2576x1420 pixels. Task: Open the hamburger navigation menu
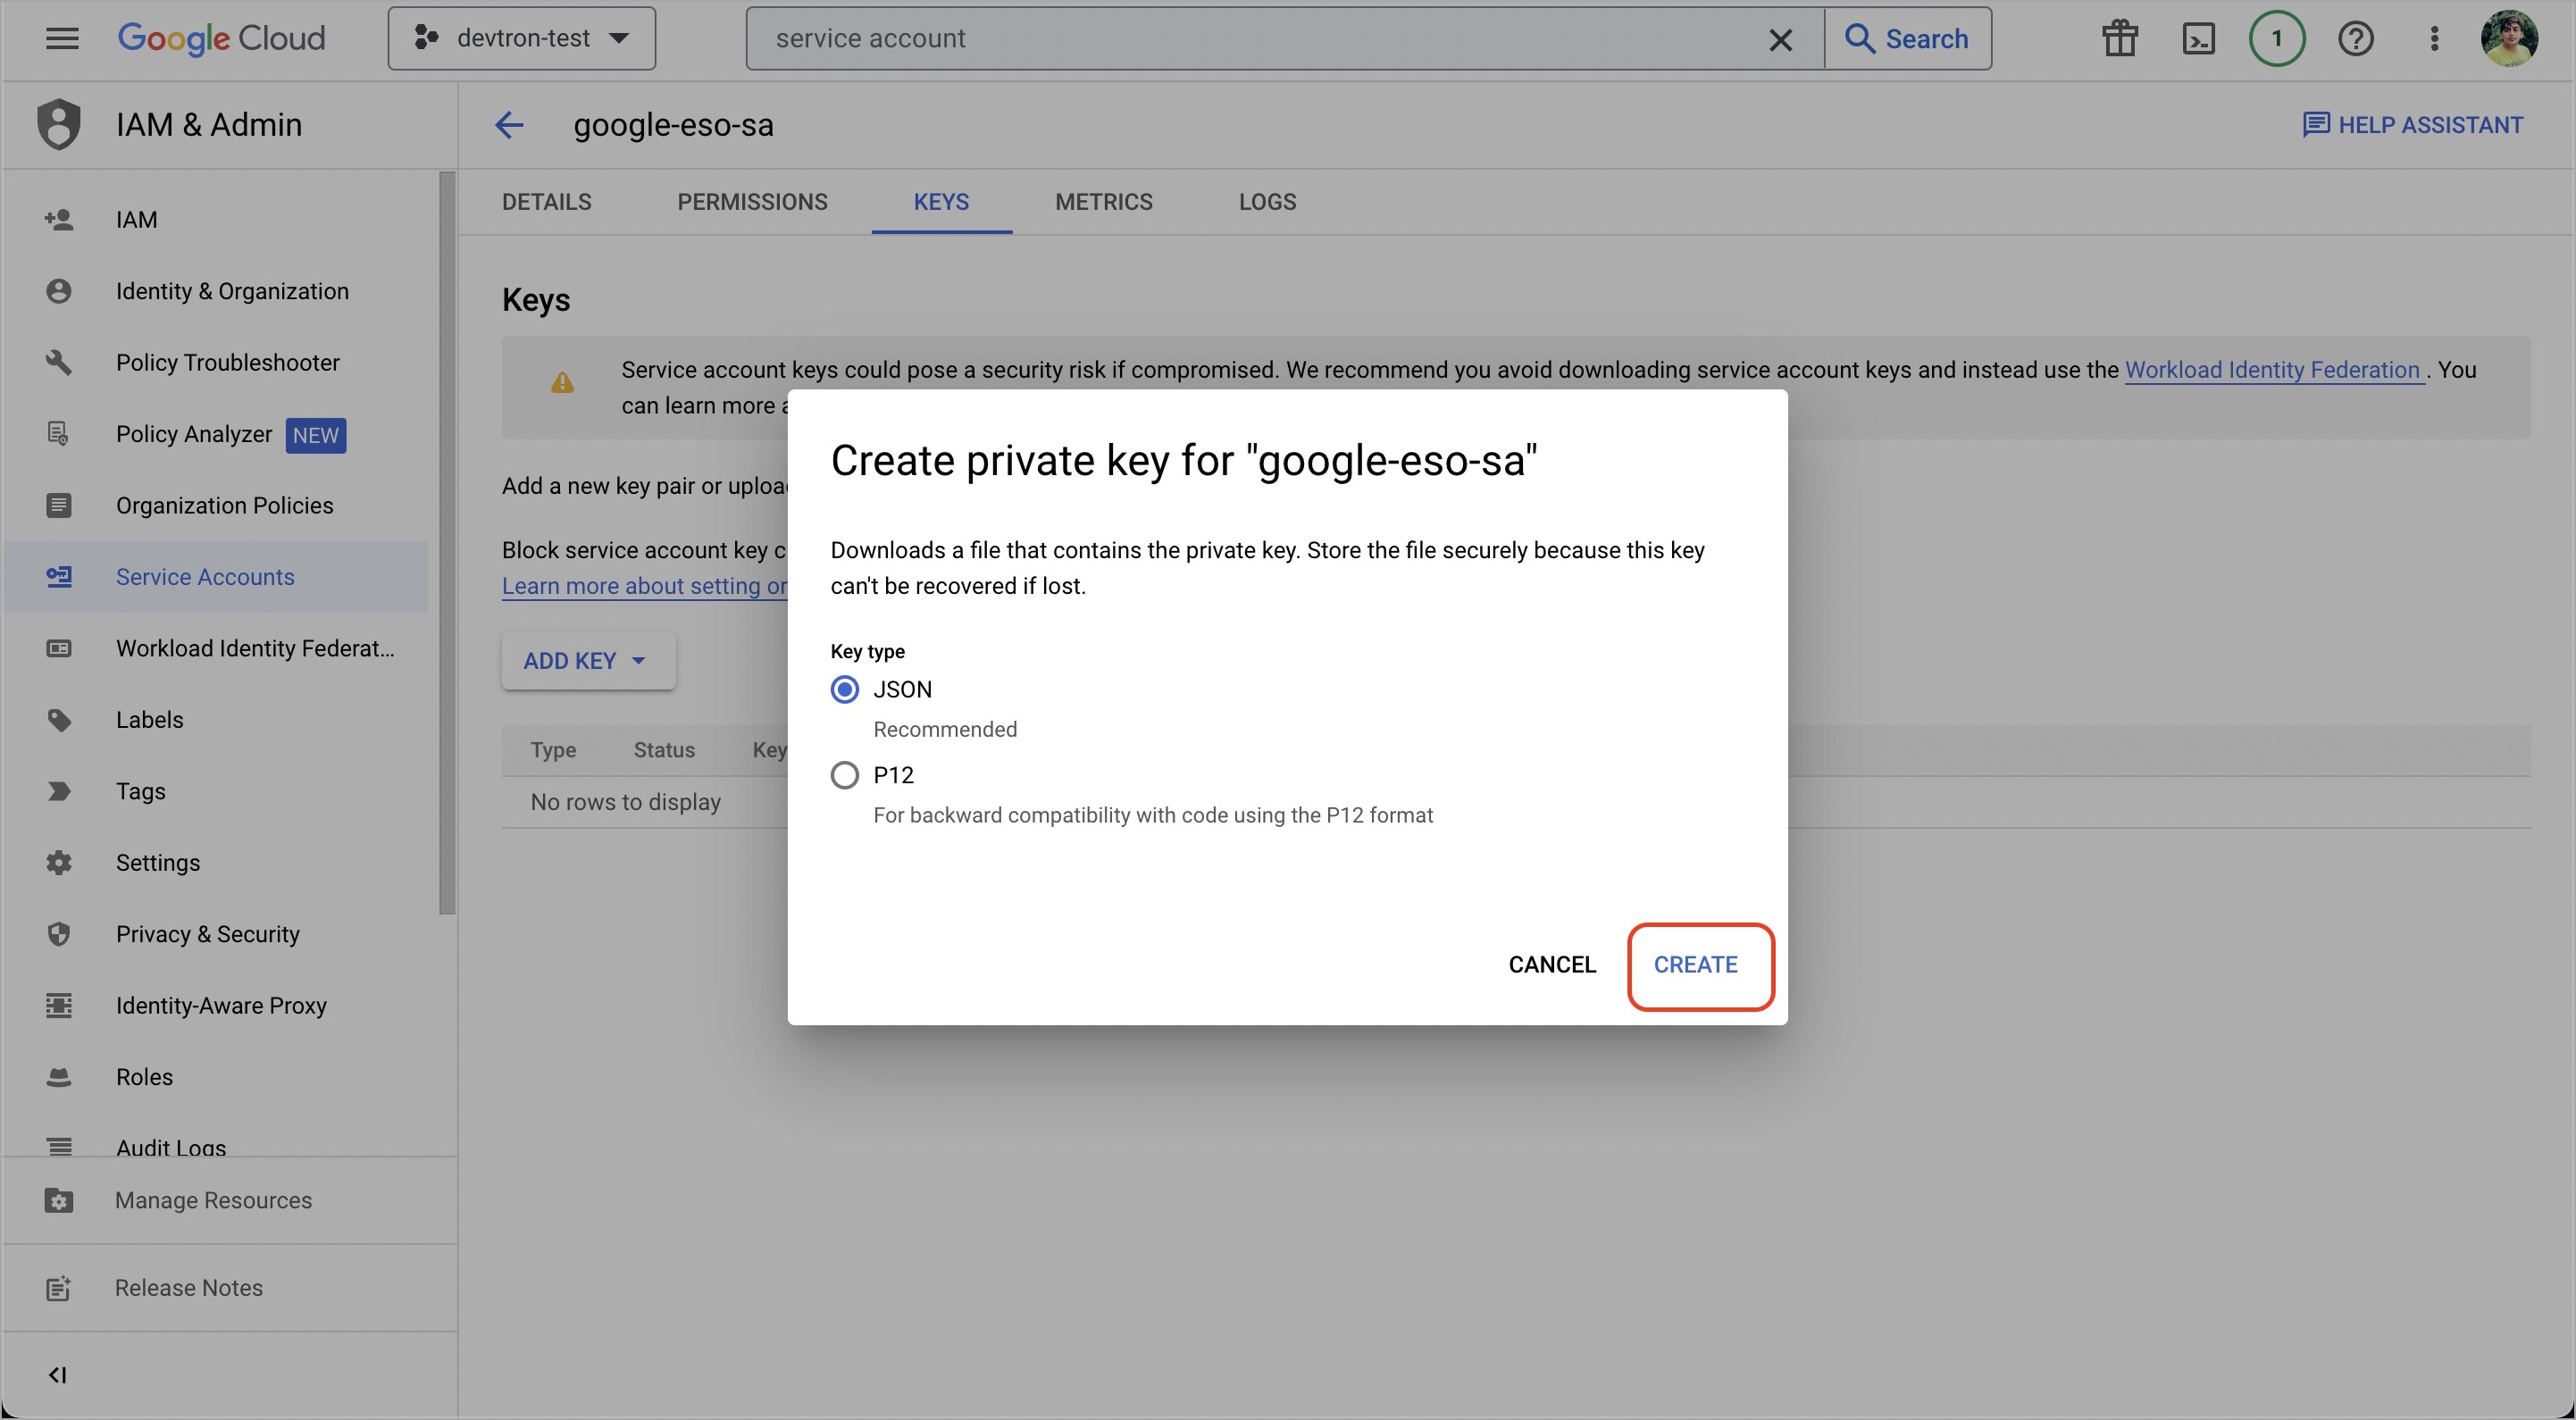pyautogui.click(x=62, y=39)
